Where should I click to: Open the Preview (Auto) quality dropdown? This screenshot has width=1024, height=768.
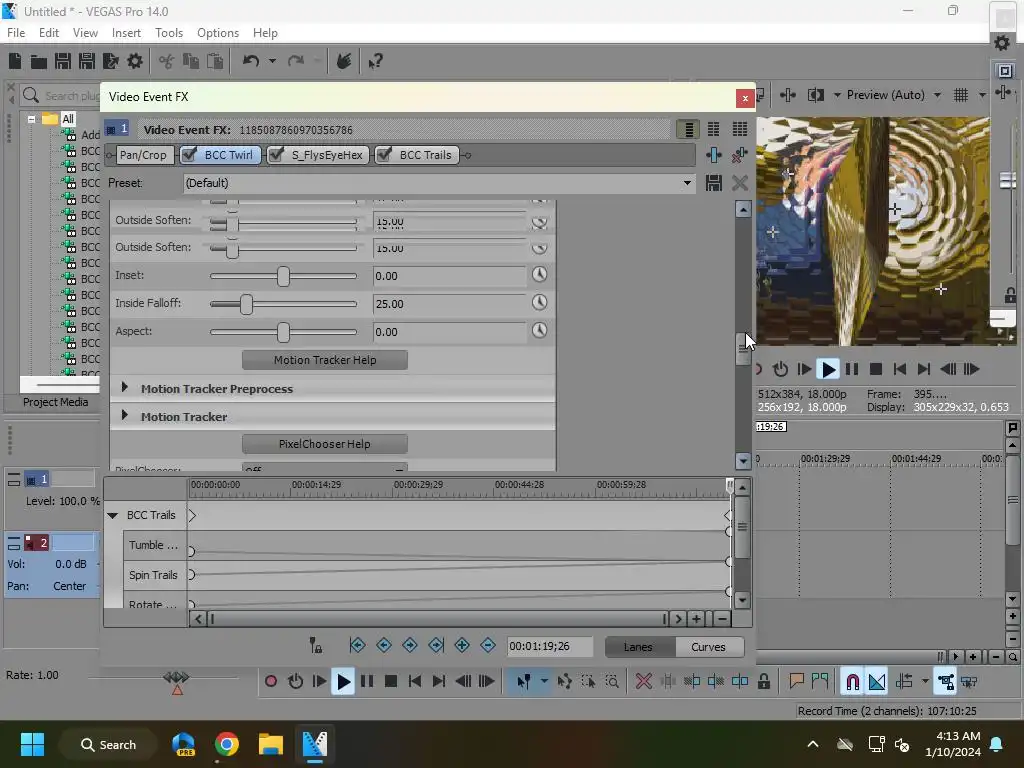pyautogui.click(x=937, y=95)
